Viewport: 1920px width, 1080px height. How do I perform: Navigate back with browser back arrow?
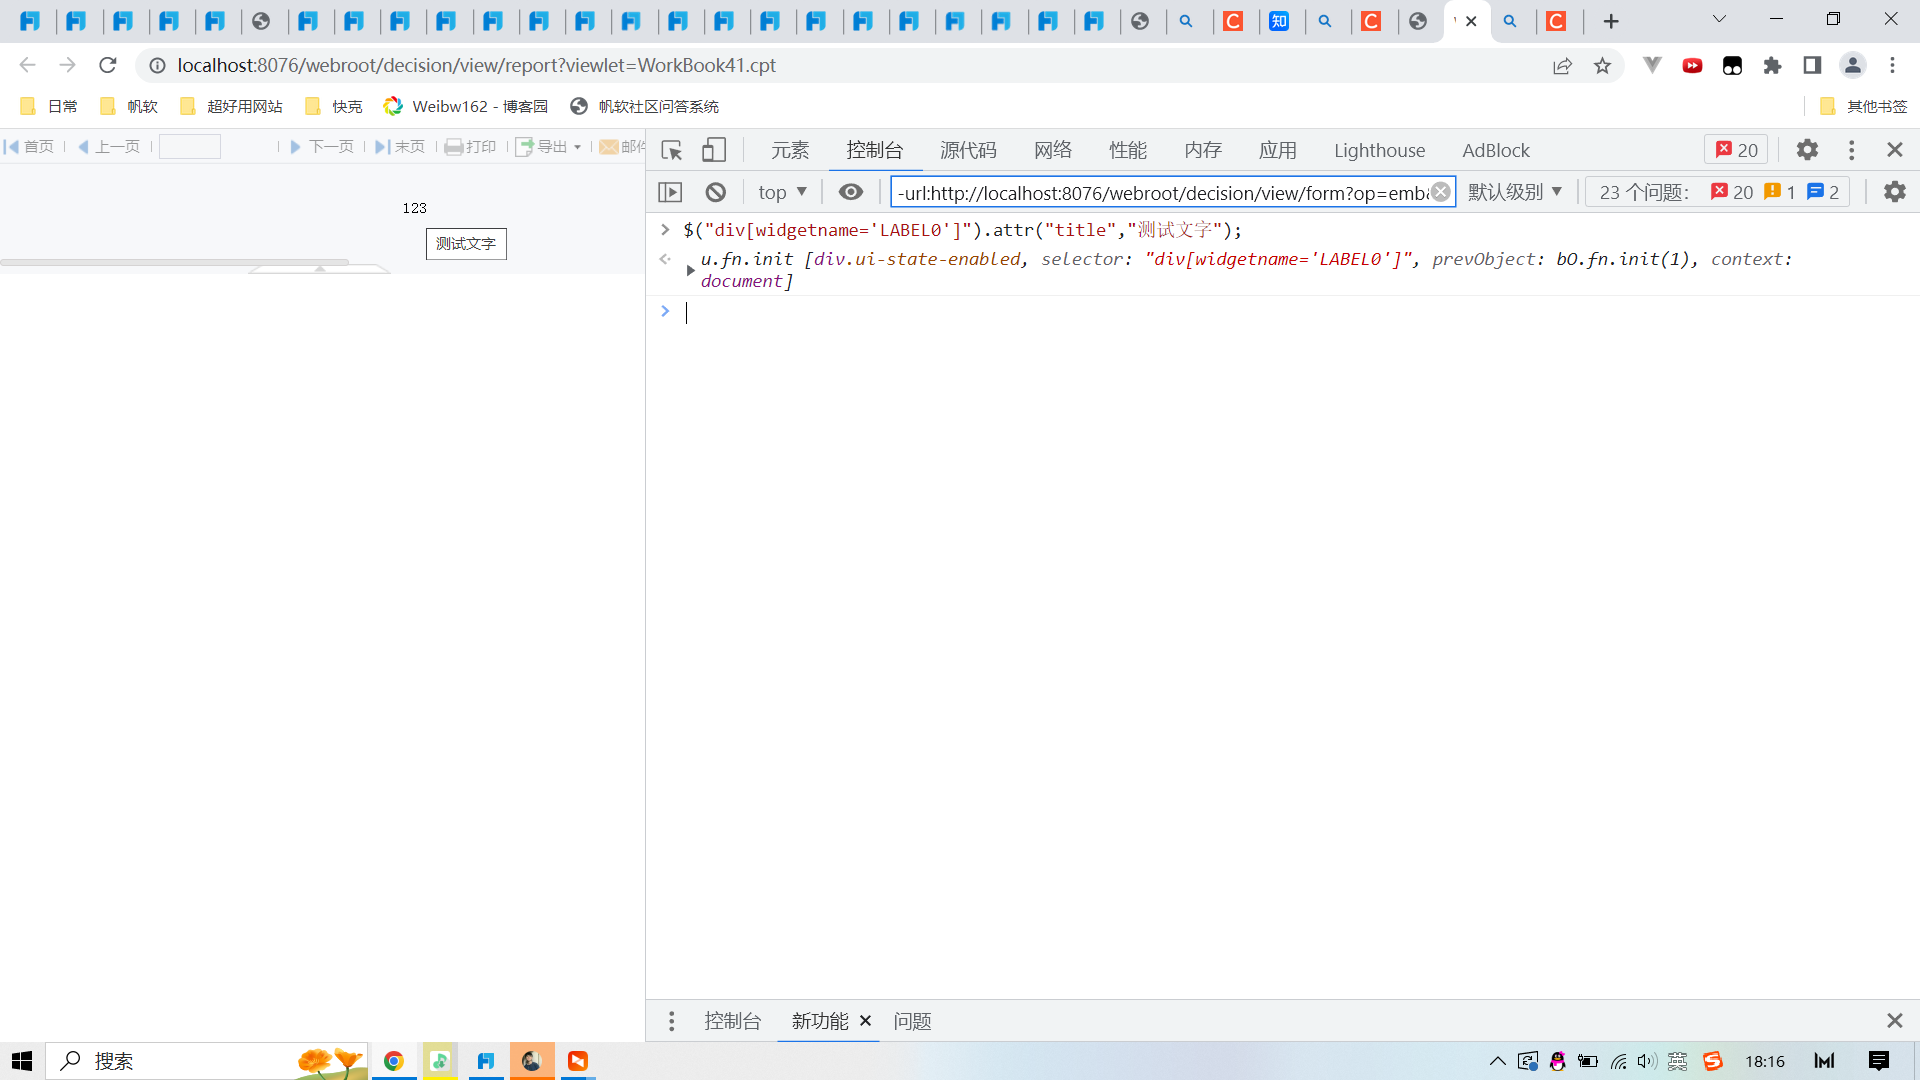point(27,65)
